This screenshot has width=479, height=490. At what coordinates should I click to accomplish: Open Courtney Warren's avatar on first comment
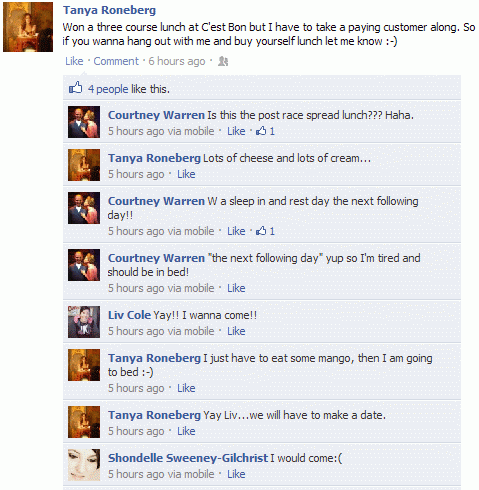[x=84, y=122]
